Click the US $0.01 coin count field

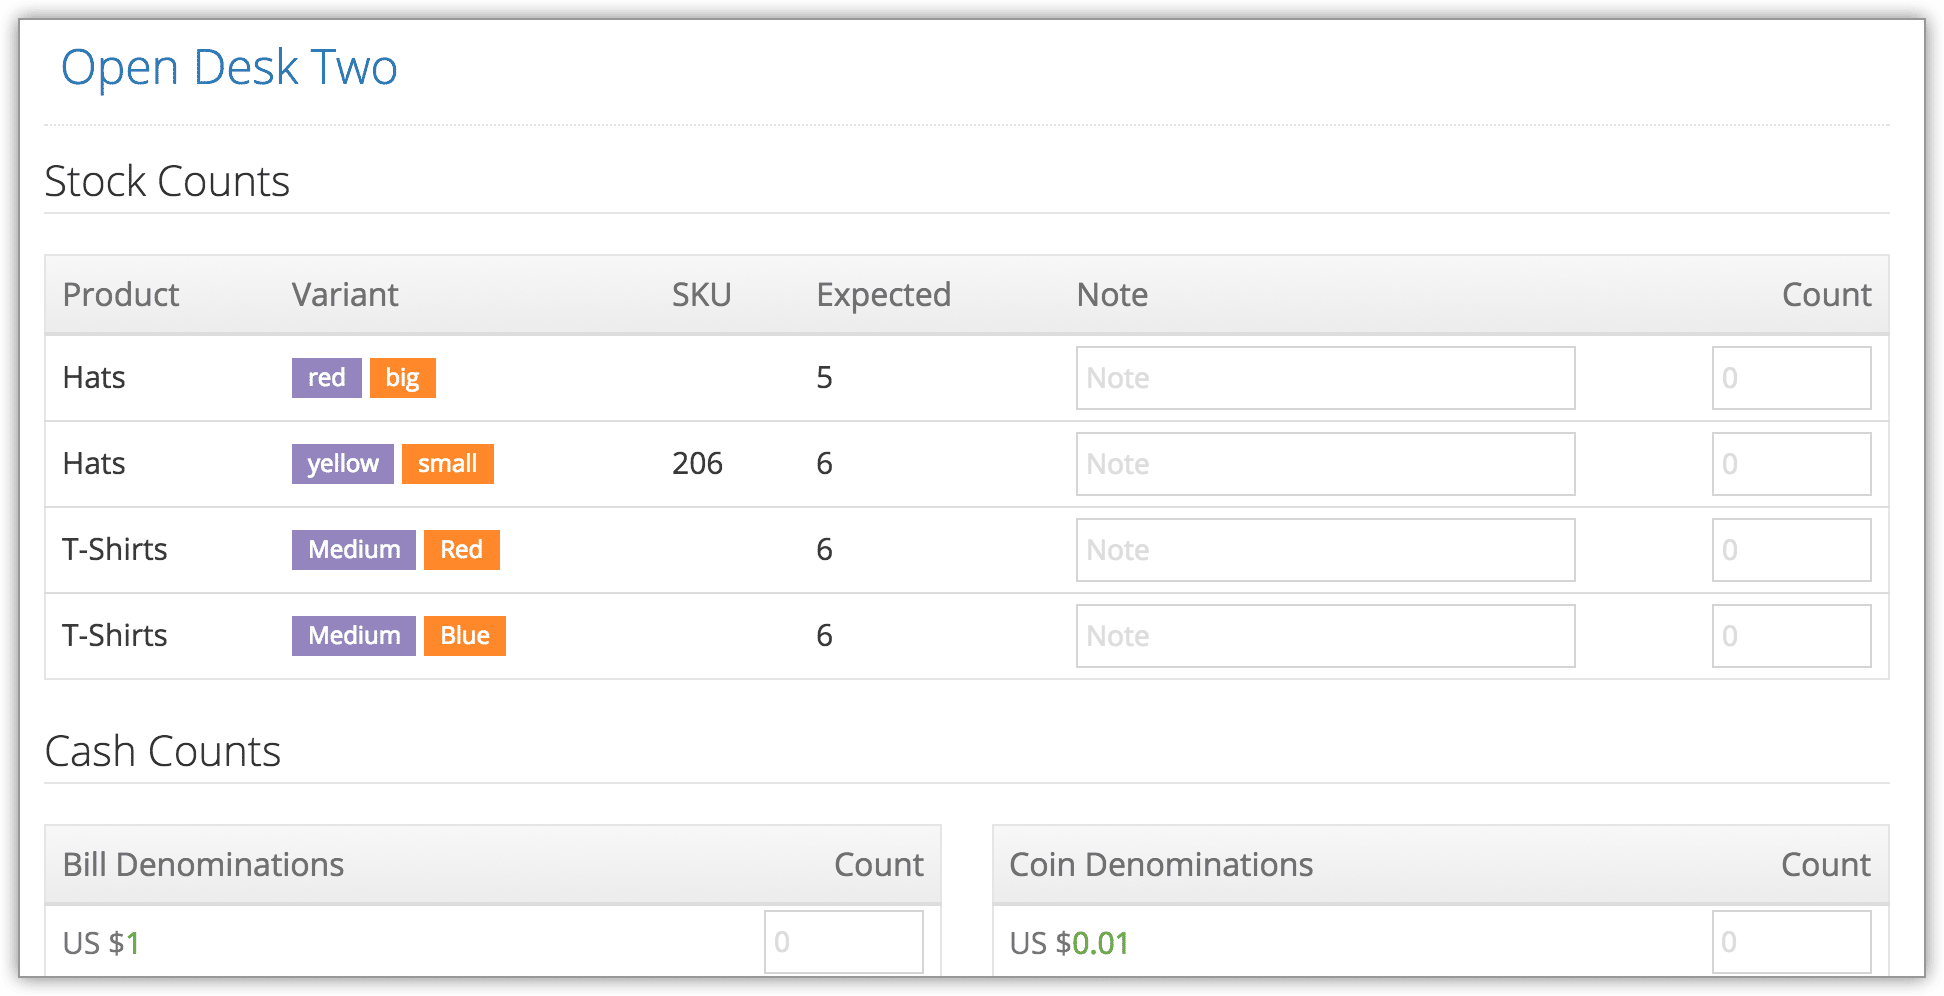point(1791,942)
